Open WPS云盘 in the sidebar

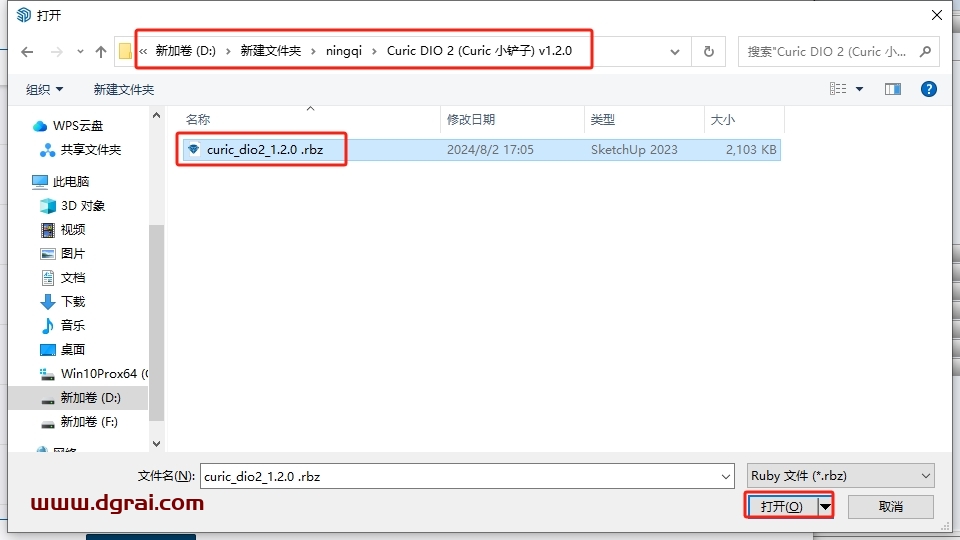[68, 126]
